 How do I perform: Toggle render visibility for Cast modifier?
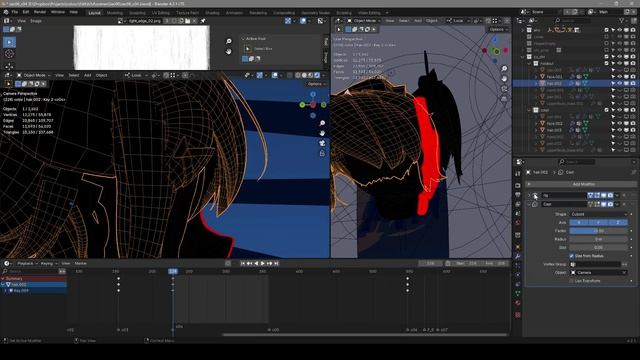coord(610,204)
